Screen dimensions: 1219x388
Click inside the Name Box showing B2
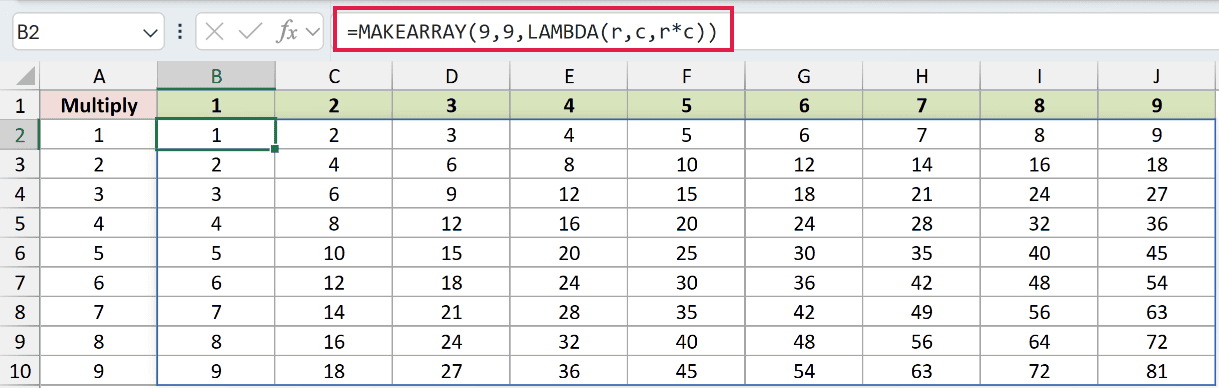pos(76,31)
